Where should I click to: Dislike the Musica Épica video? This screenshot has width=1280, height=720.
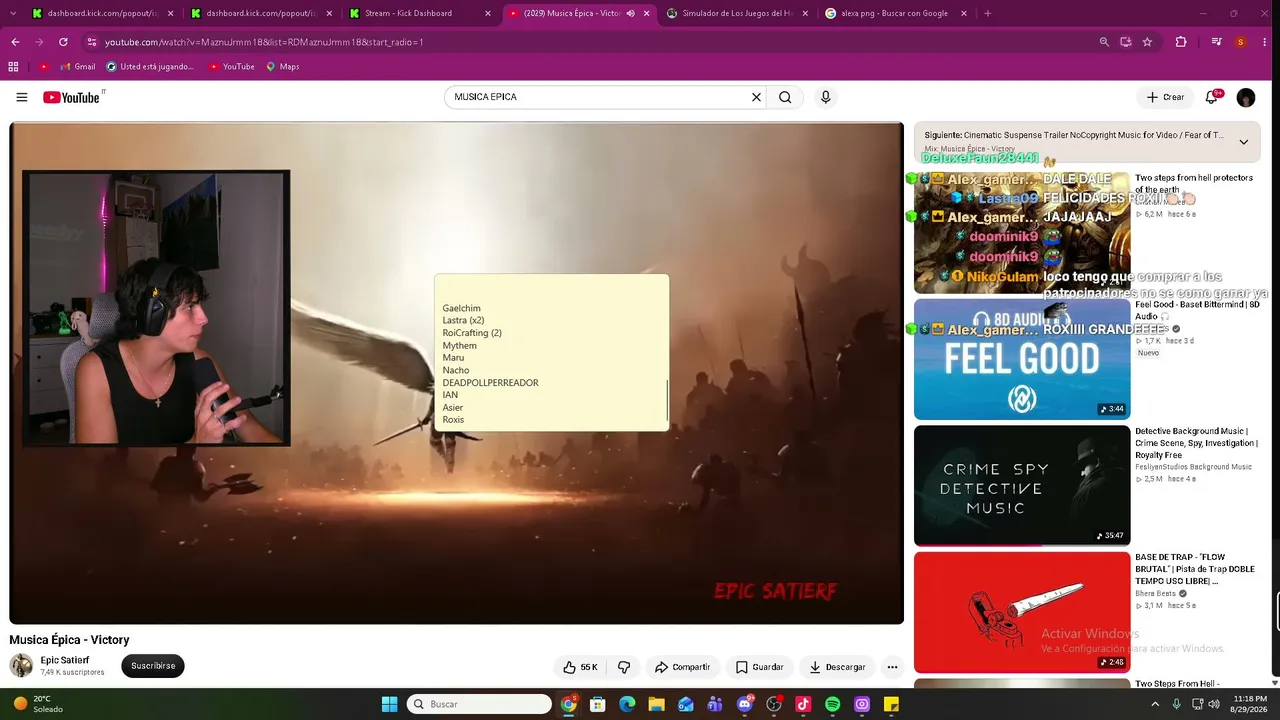[x=624, y=667]
